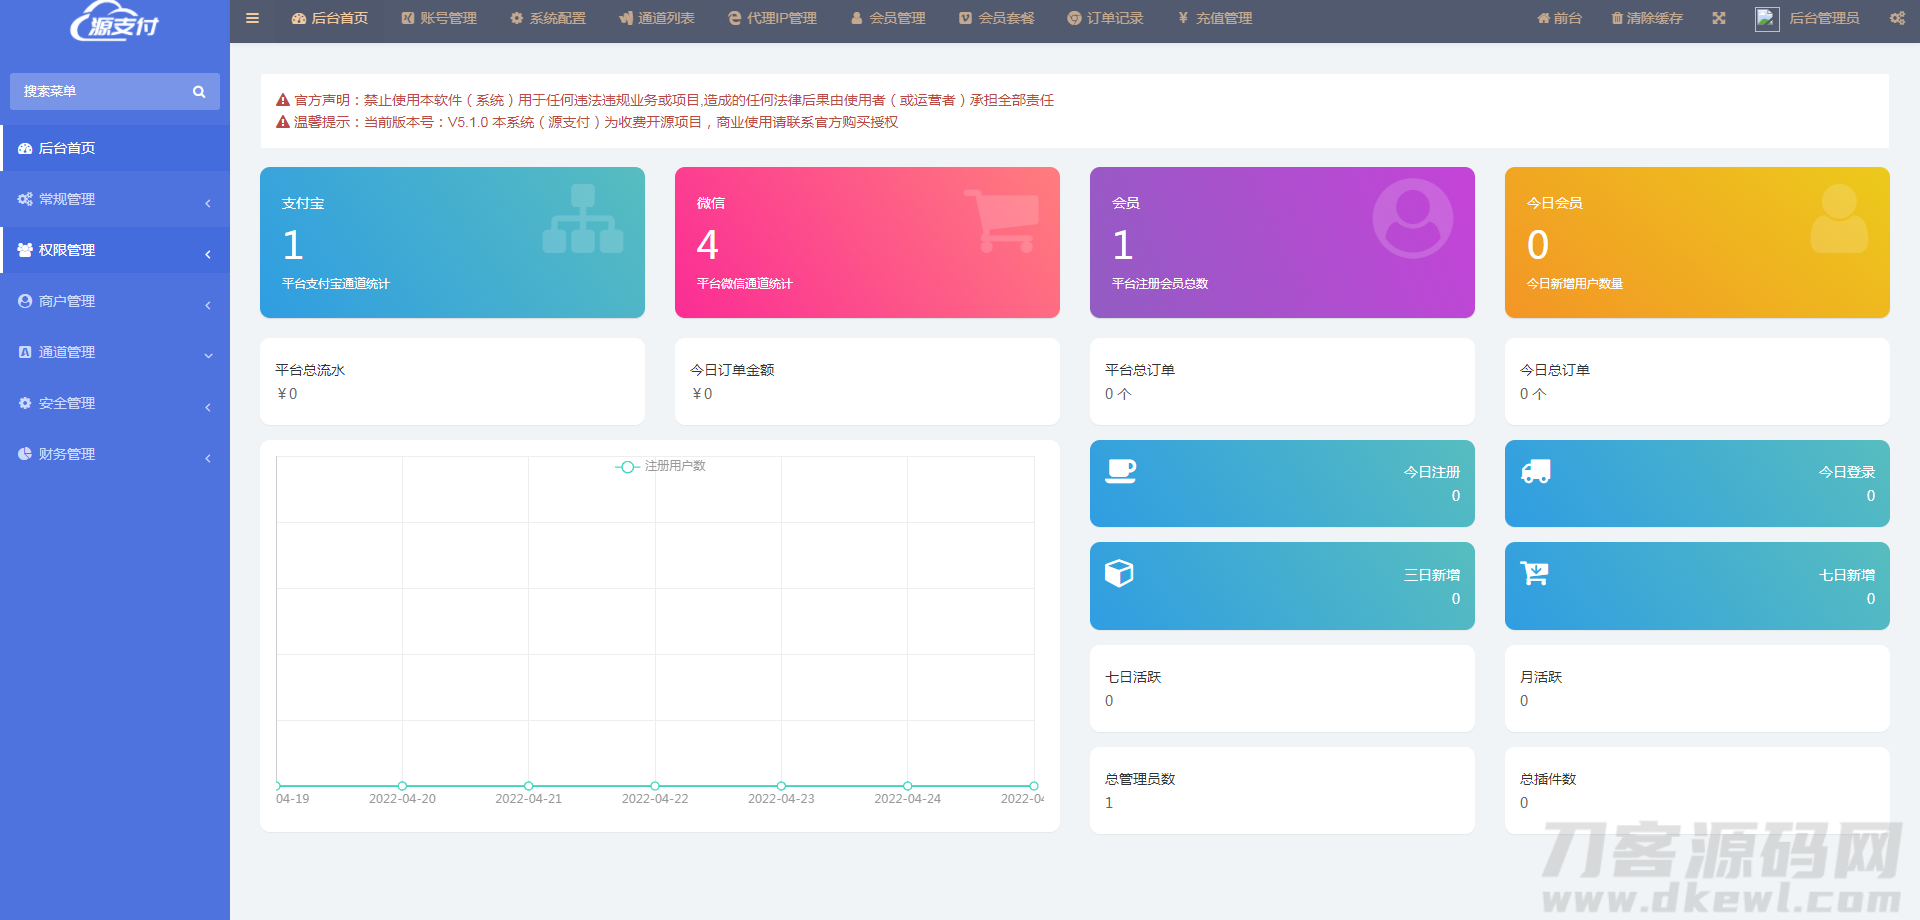Go to 前台 link in top bar

1559,18
